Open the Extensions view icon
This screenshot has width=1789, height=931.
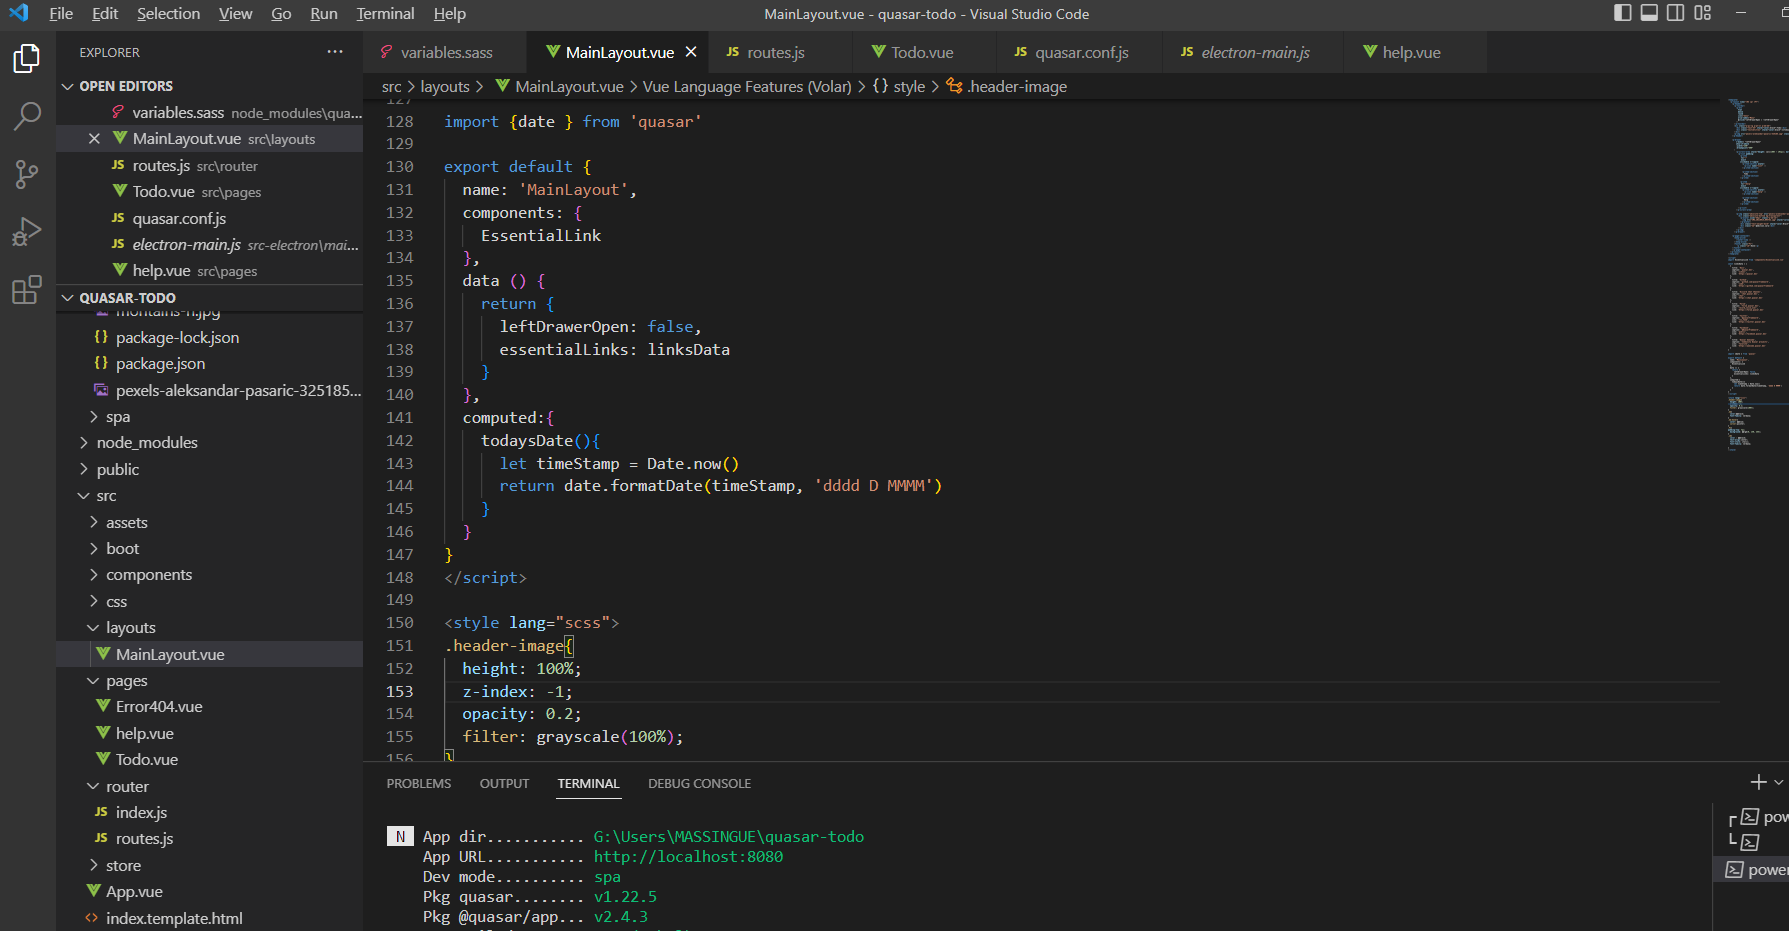coord(27,290)
